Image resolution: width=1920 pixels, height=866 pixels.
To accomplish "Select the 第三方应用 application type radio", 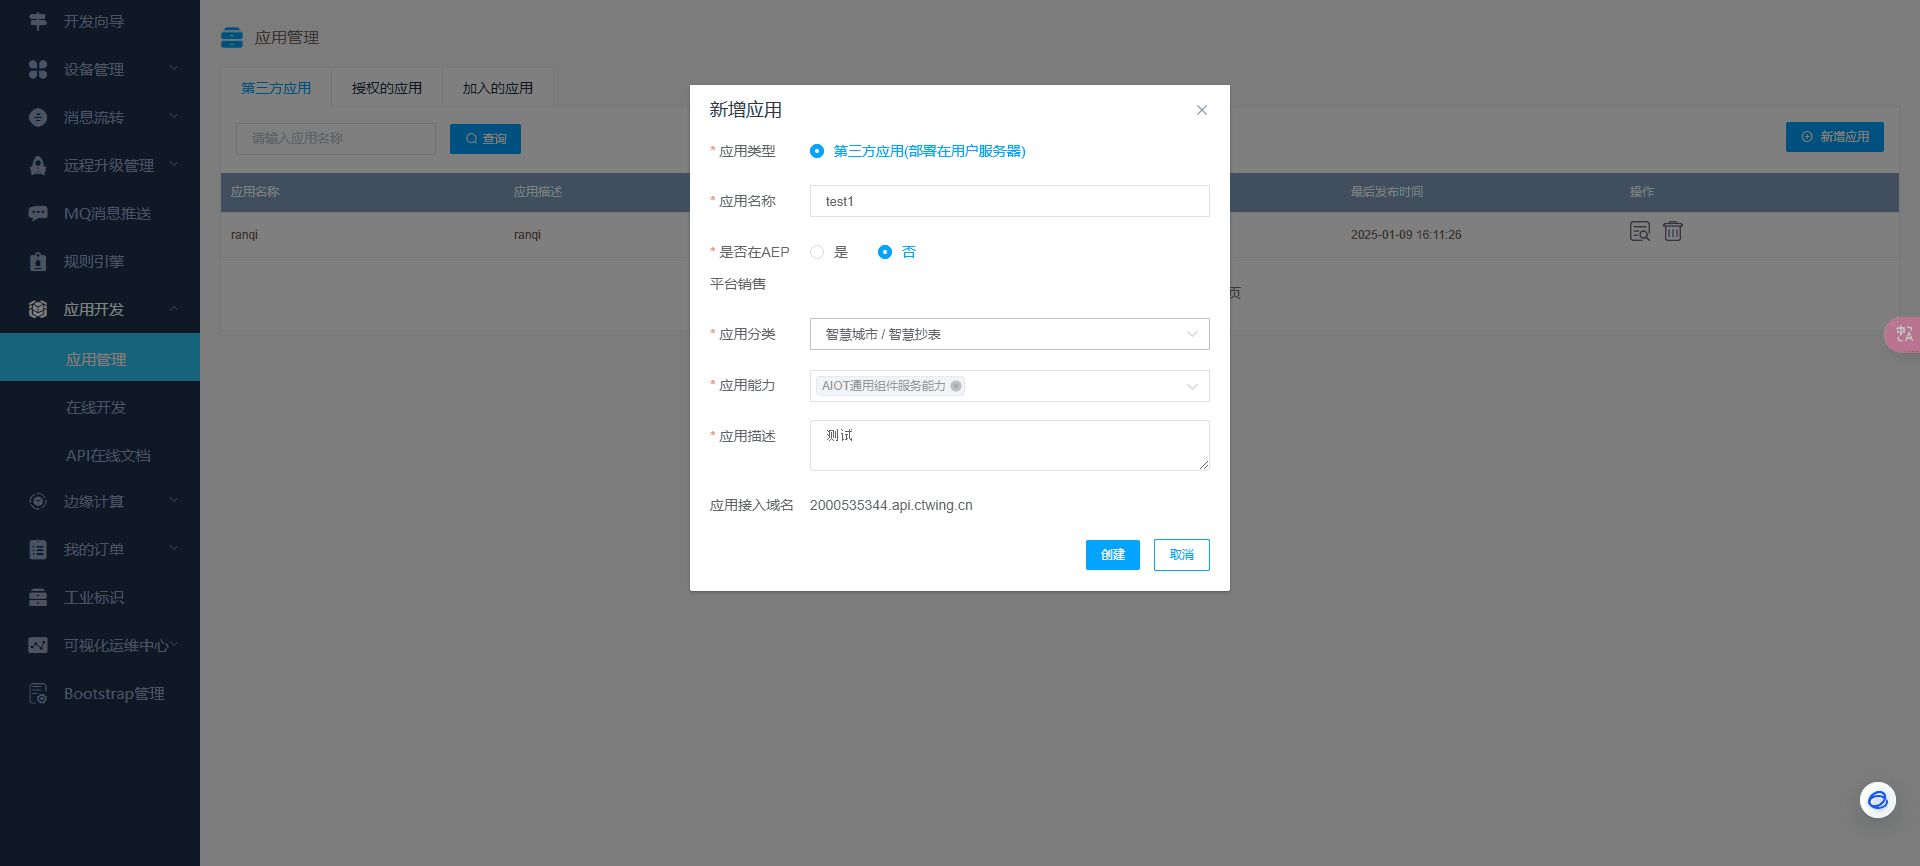I will (x=817, y=151).
